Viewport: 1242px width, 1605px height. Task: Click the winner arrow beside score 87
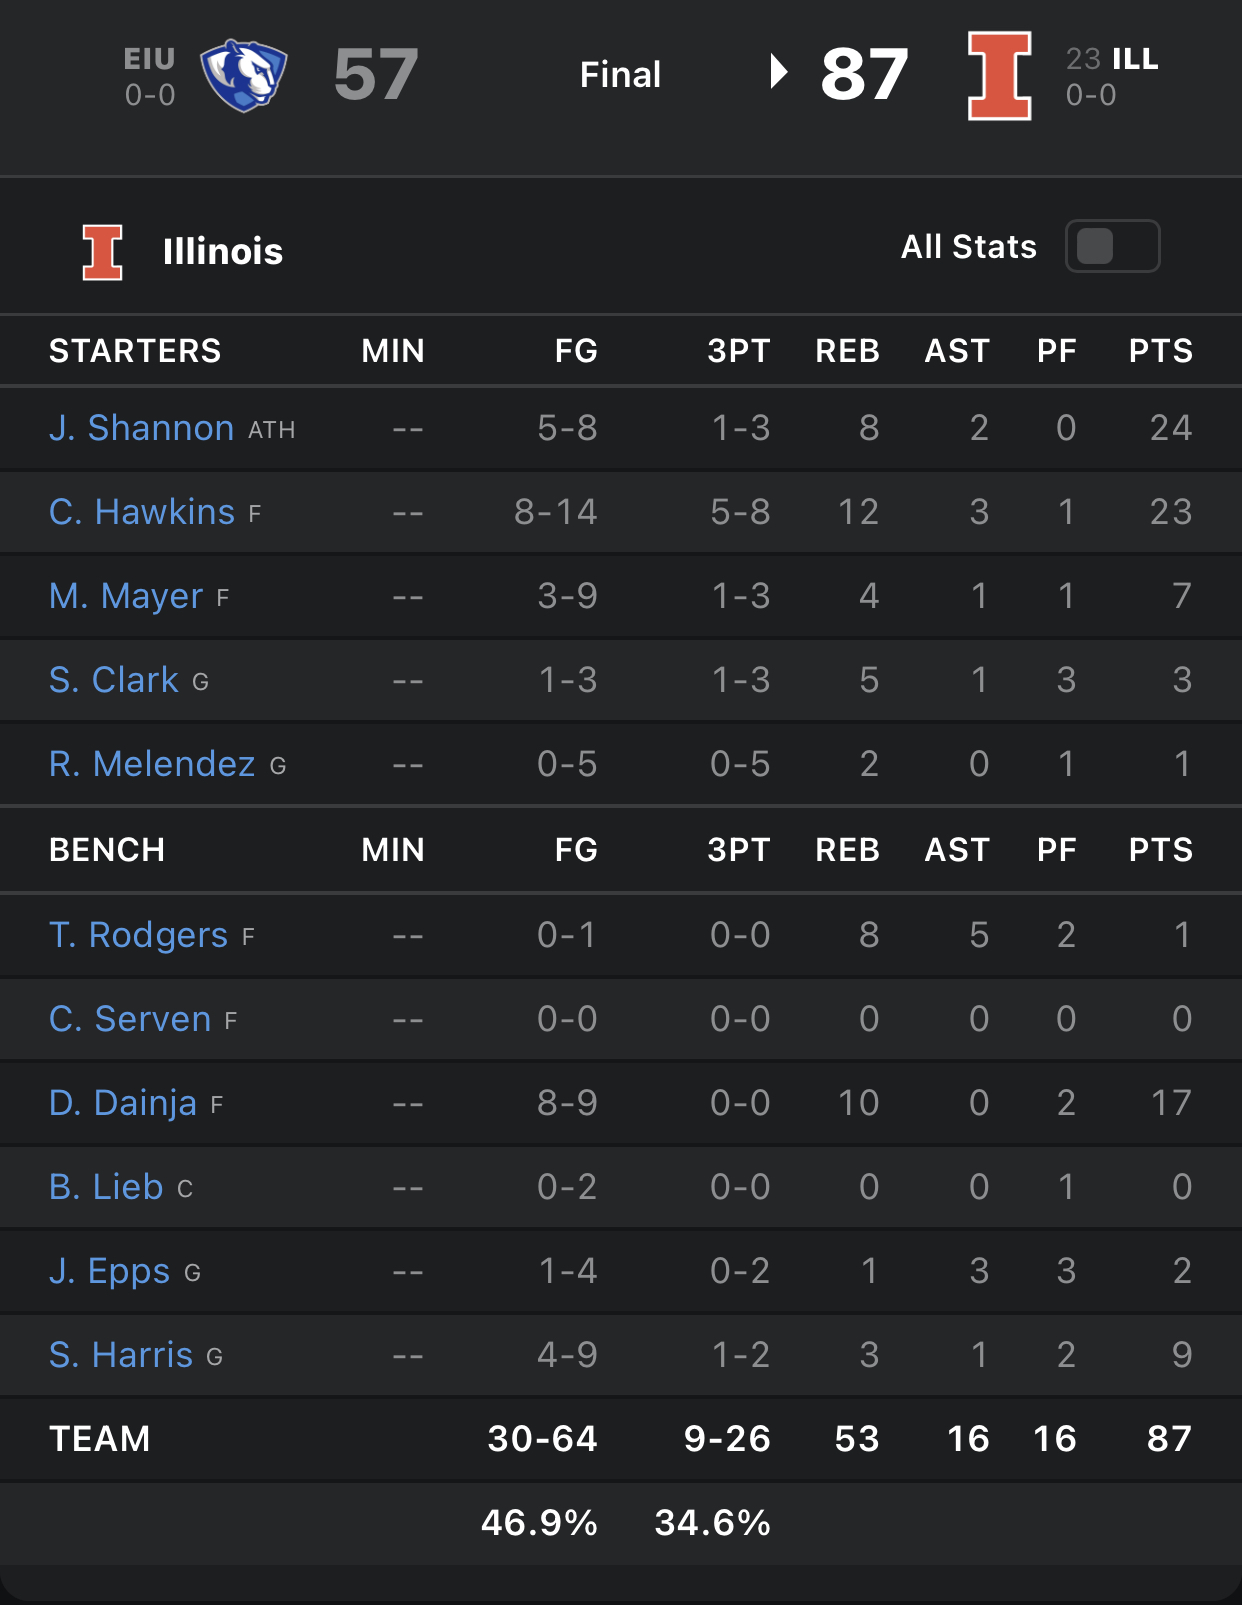coord(778,72)
